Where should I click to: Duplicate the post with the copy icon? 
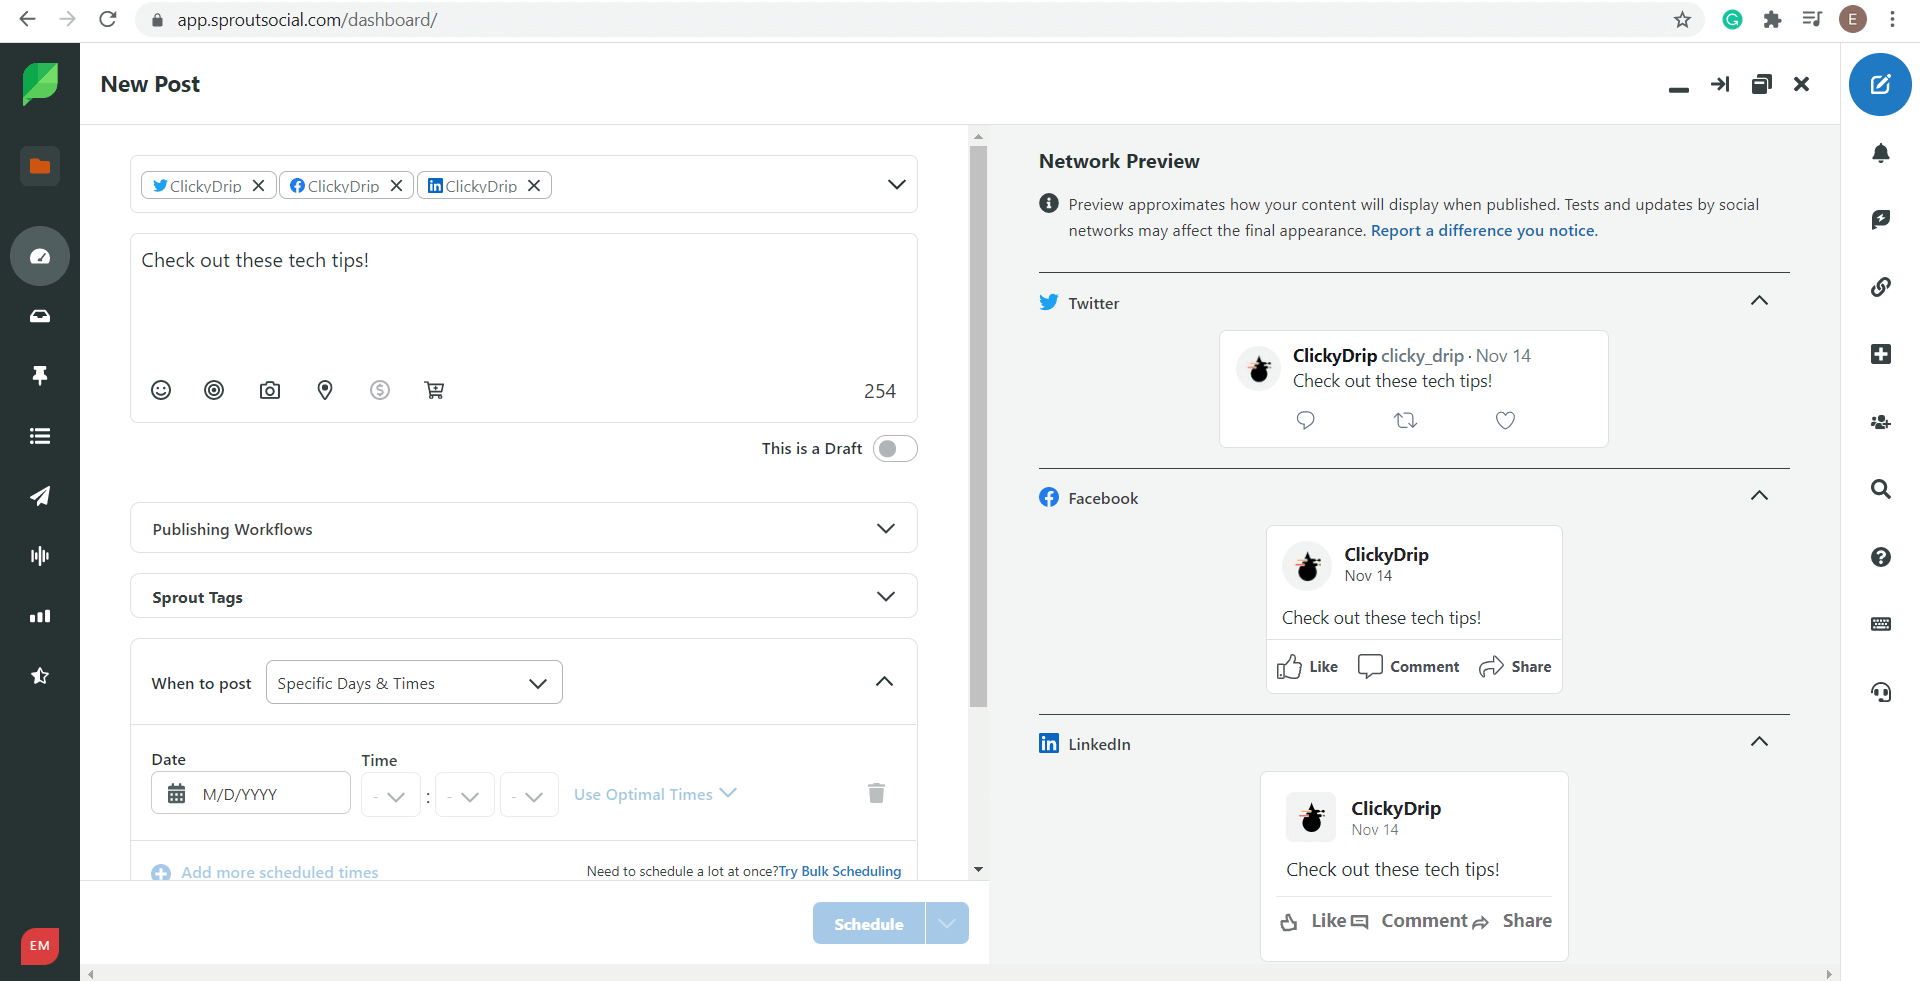pyautogui.click(x=1762, y=84)
